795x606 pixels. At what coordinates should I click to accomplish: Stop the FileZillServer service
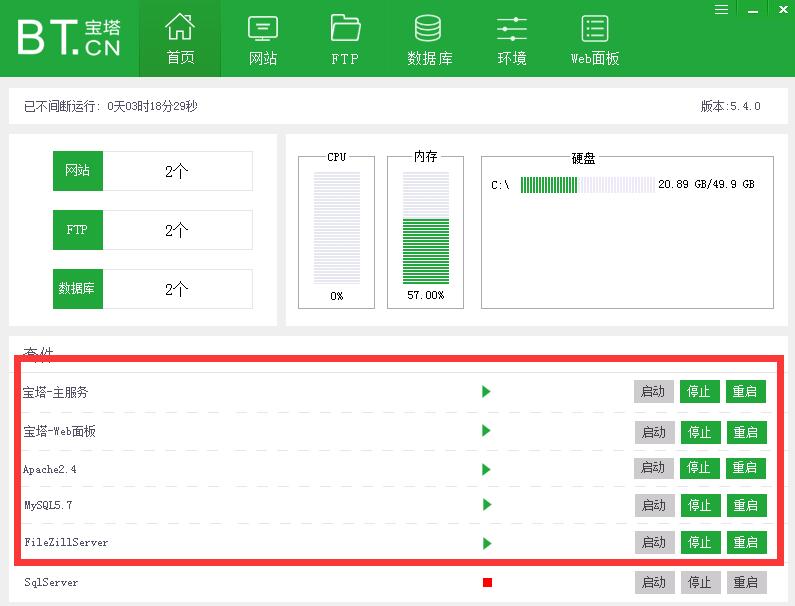point(701,543)
